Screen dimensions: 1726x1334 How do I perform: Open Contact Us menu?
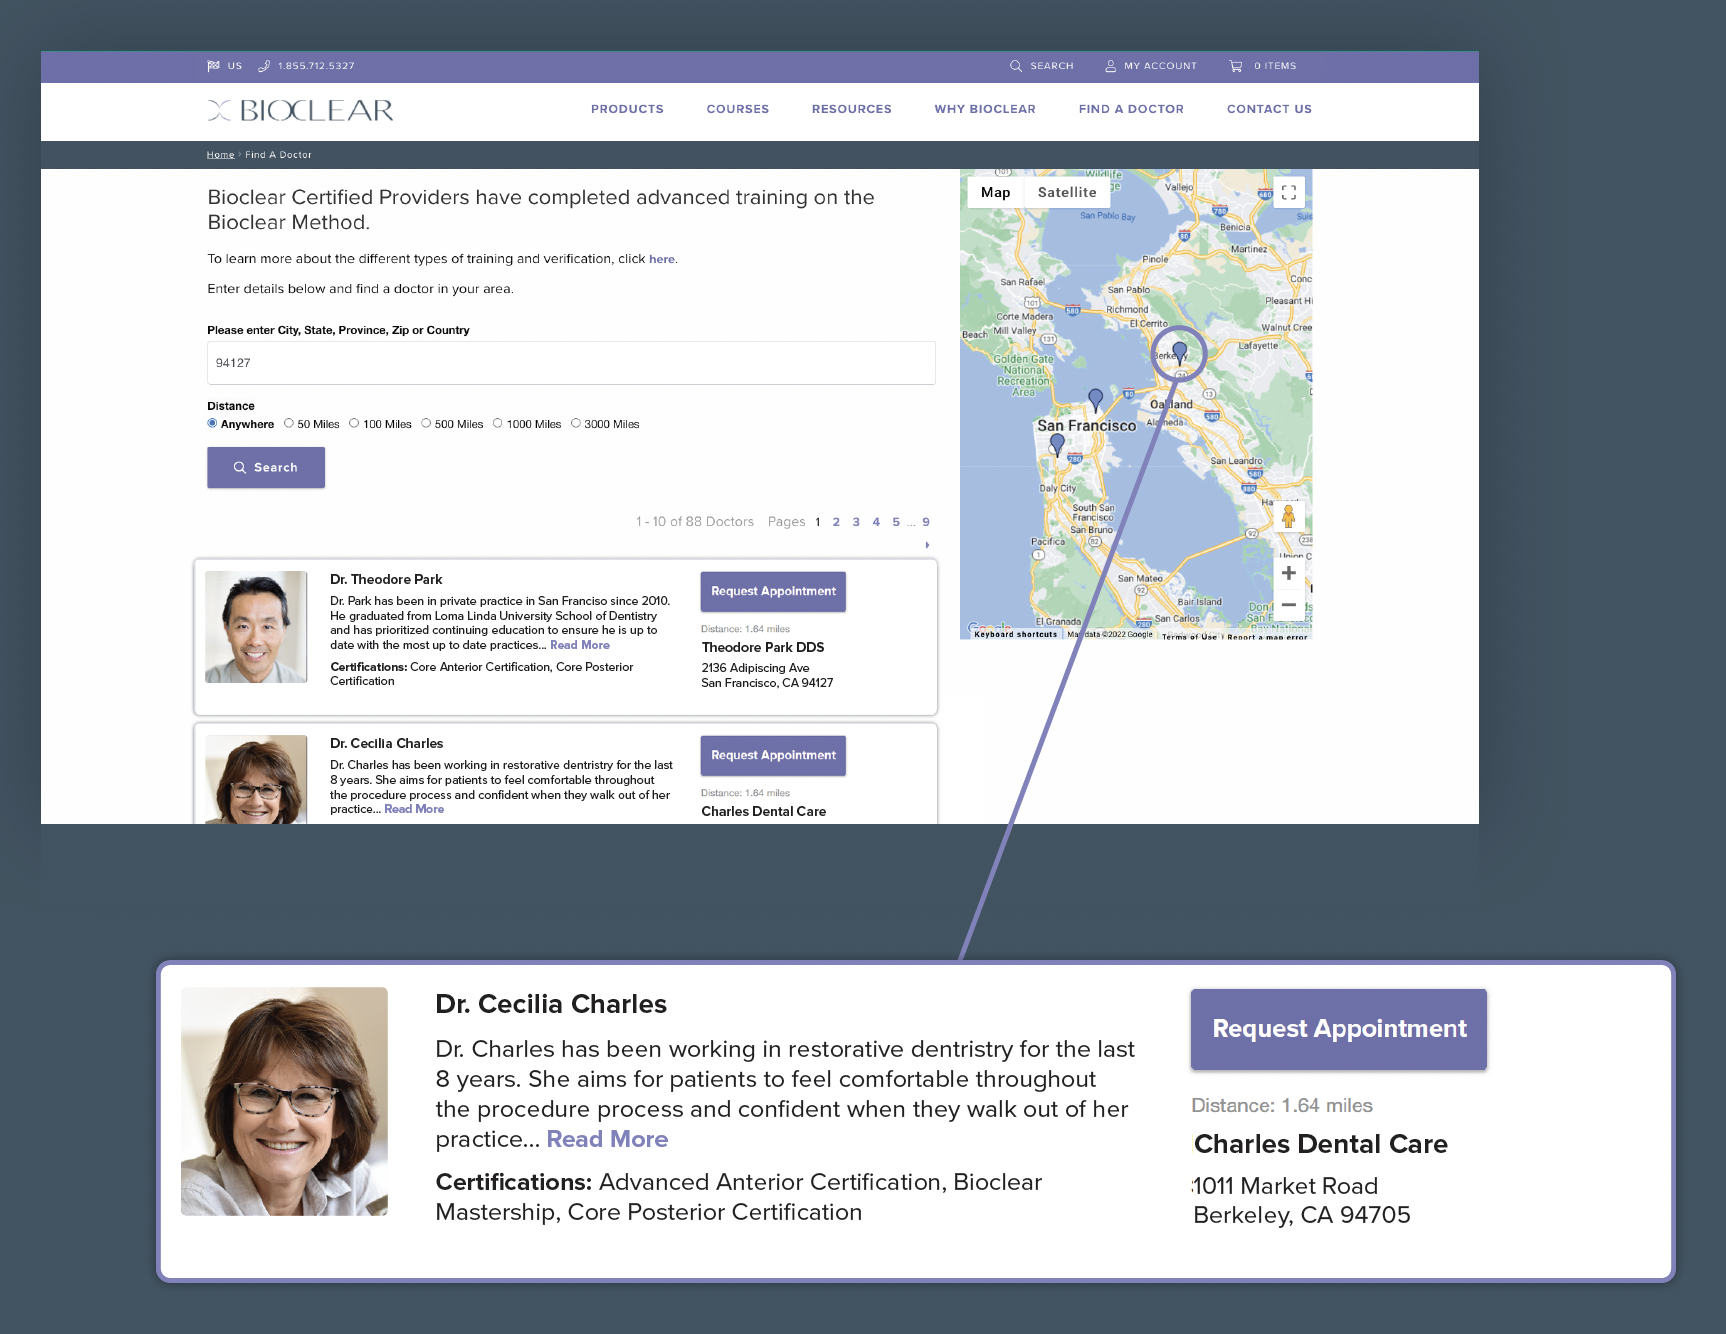[x=1269, y=109]
